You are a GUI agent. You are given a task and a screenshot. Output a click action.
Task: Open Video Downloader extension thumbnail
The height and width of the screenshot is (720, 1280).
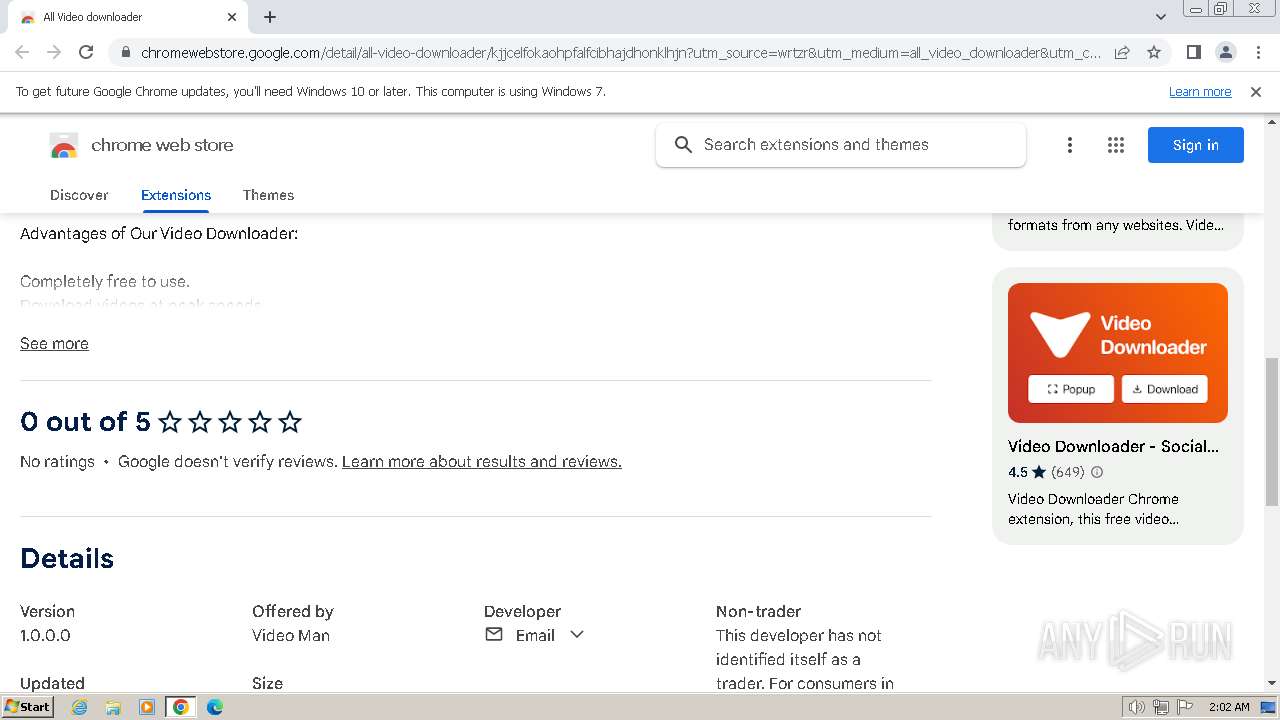[1118, 353]
